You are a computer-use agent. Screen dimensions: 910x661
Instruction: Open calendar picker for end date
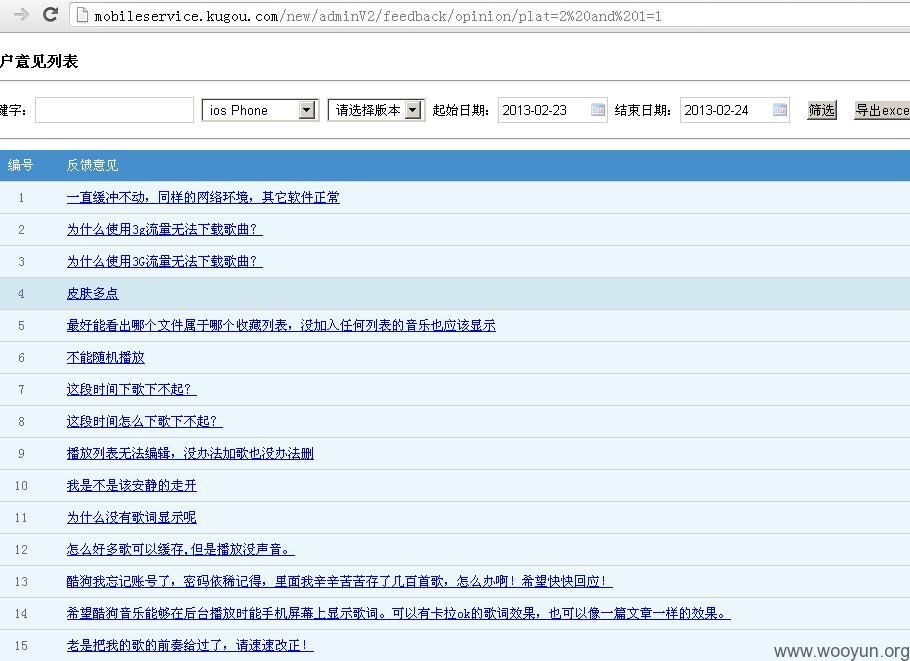click(780, 110)
